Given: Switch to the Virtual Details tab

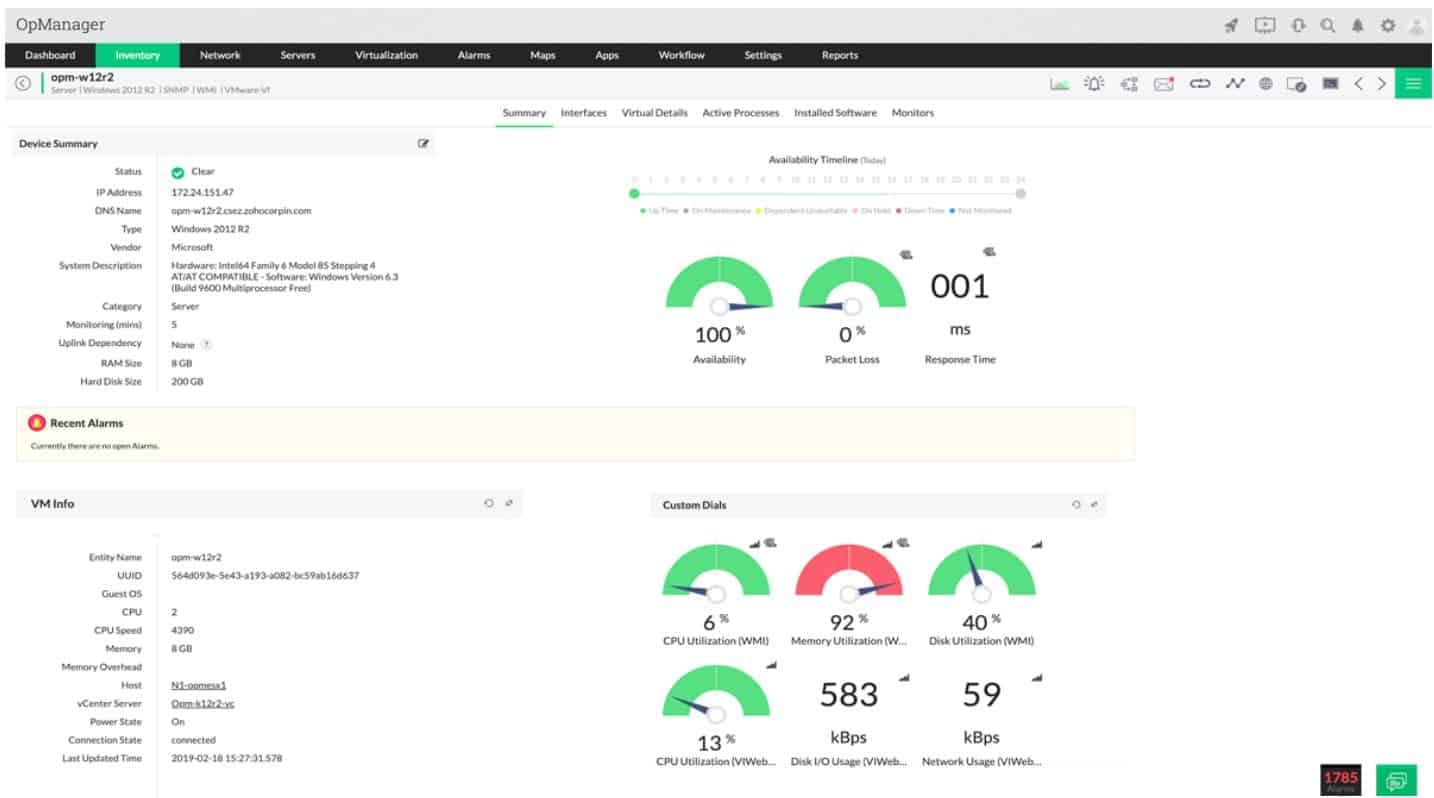Looking at the screenshot, I should click(x=655, y=113).
